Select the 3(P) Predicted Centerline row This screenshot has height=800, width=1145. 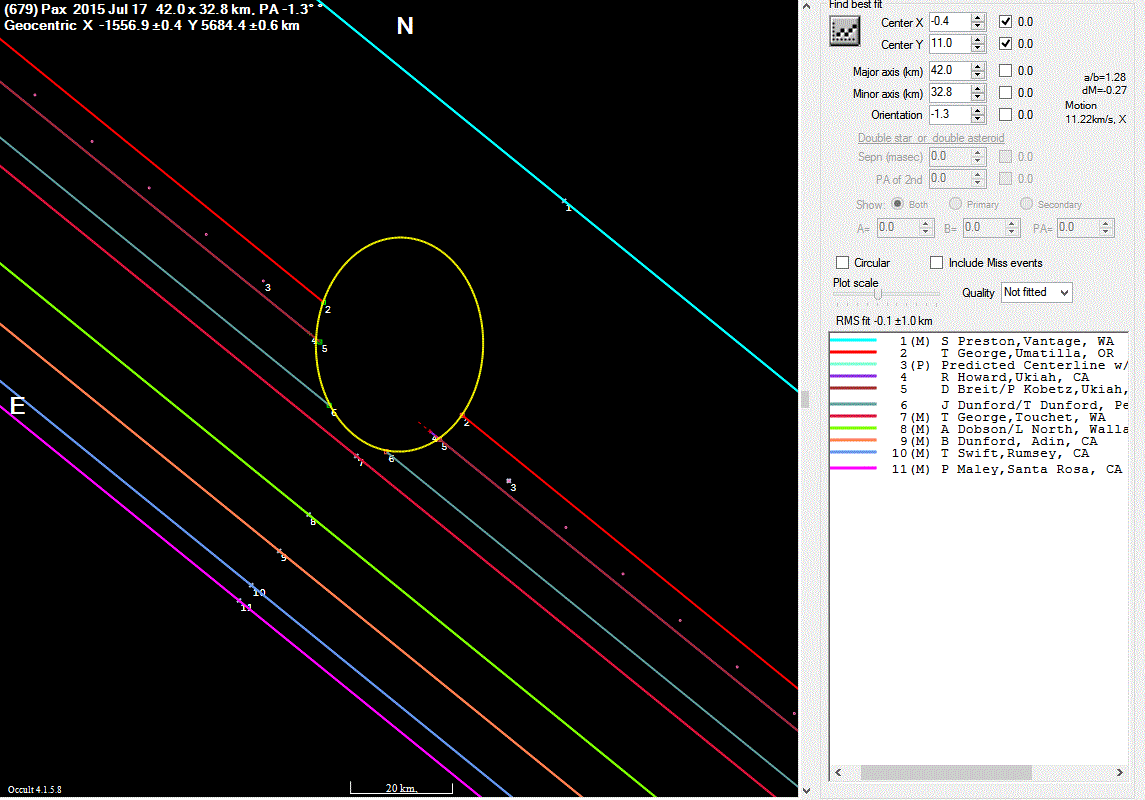979,365
